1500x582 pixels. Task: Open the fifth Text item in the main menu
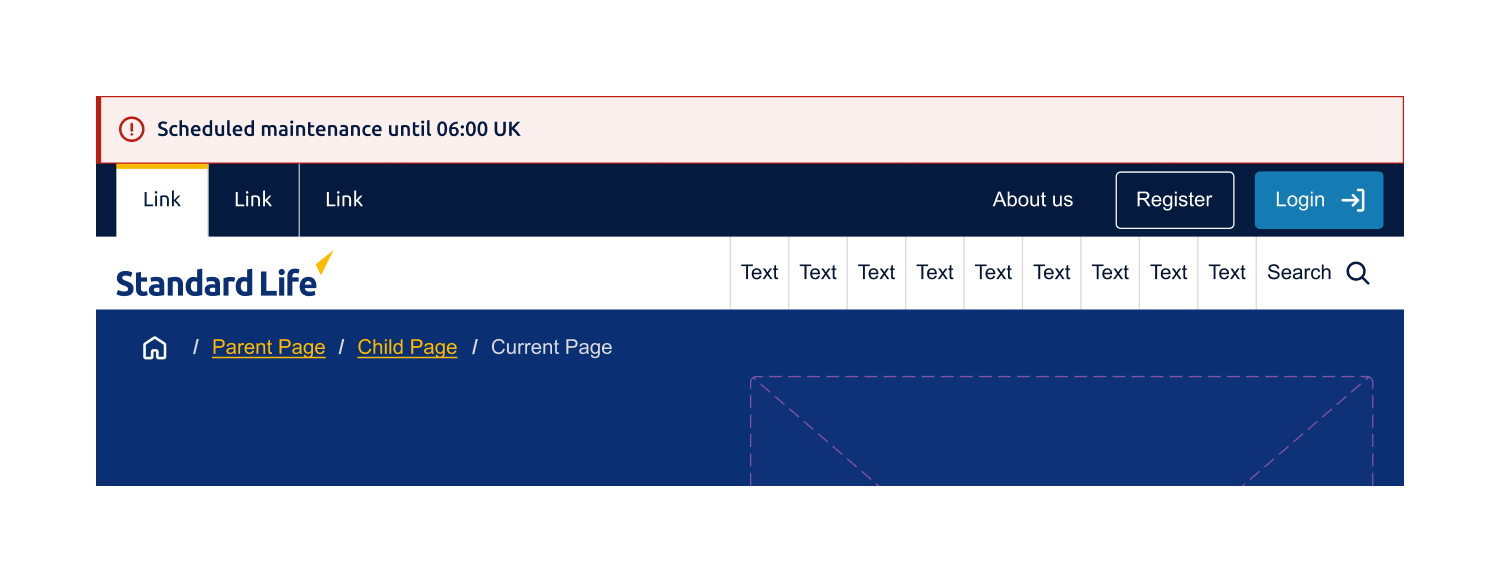click(994, 273)
